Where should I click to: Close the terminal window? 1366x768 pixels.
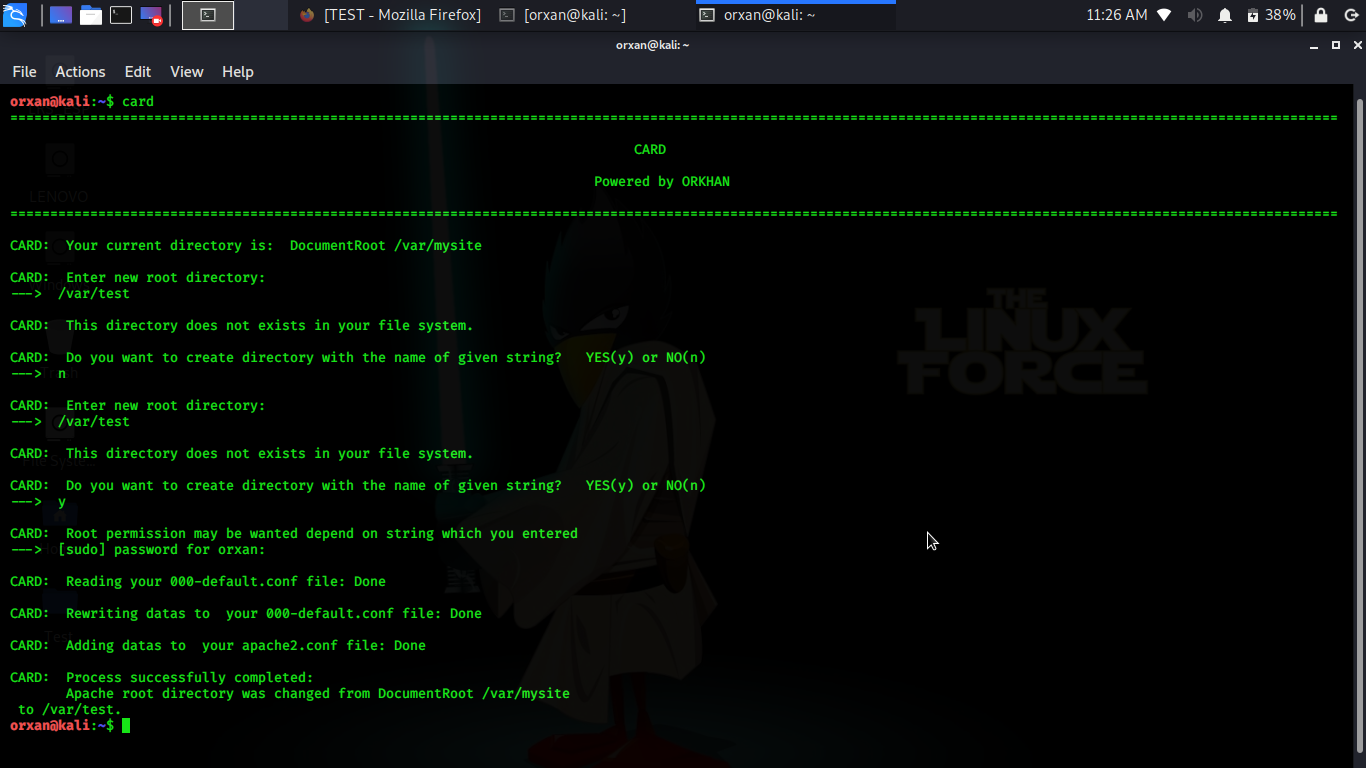(x=1355, y=45)
